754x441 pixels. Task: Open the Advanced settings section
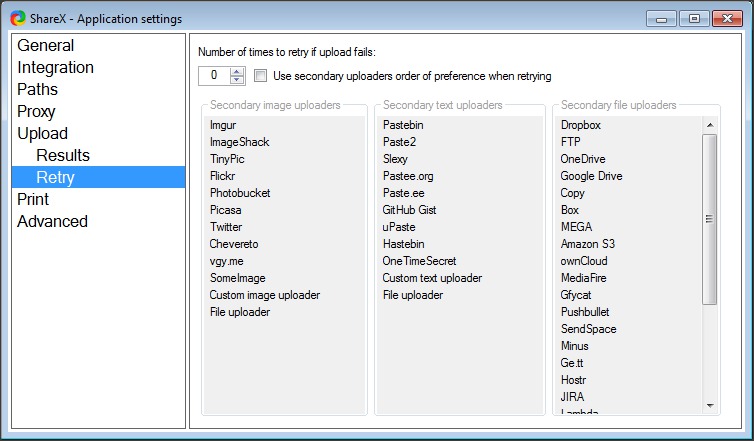[x=52, y=221]
